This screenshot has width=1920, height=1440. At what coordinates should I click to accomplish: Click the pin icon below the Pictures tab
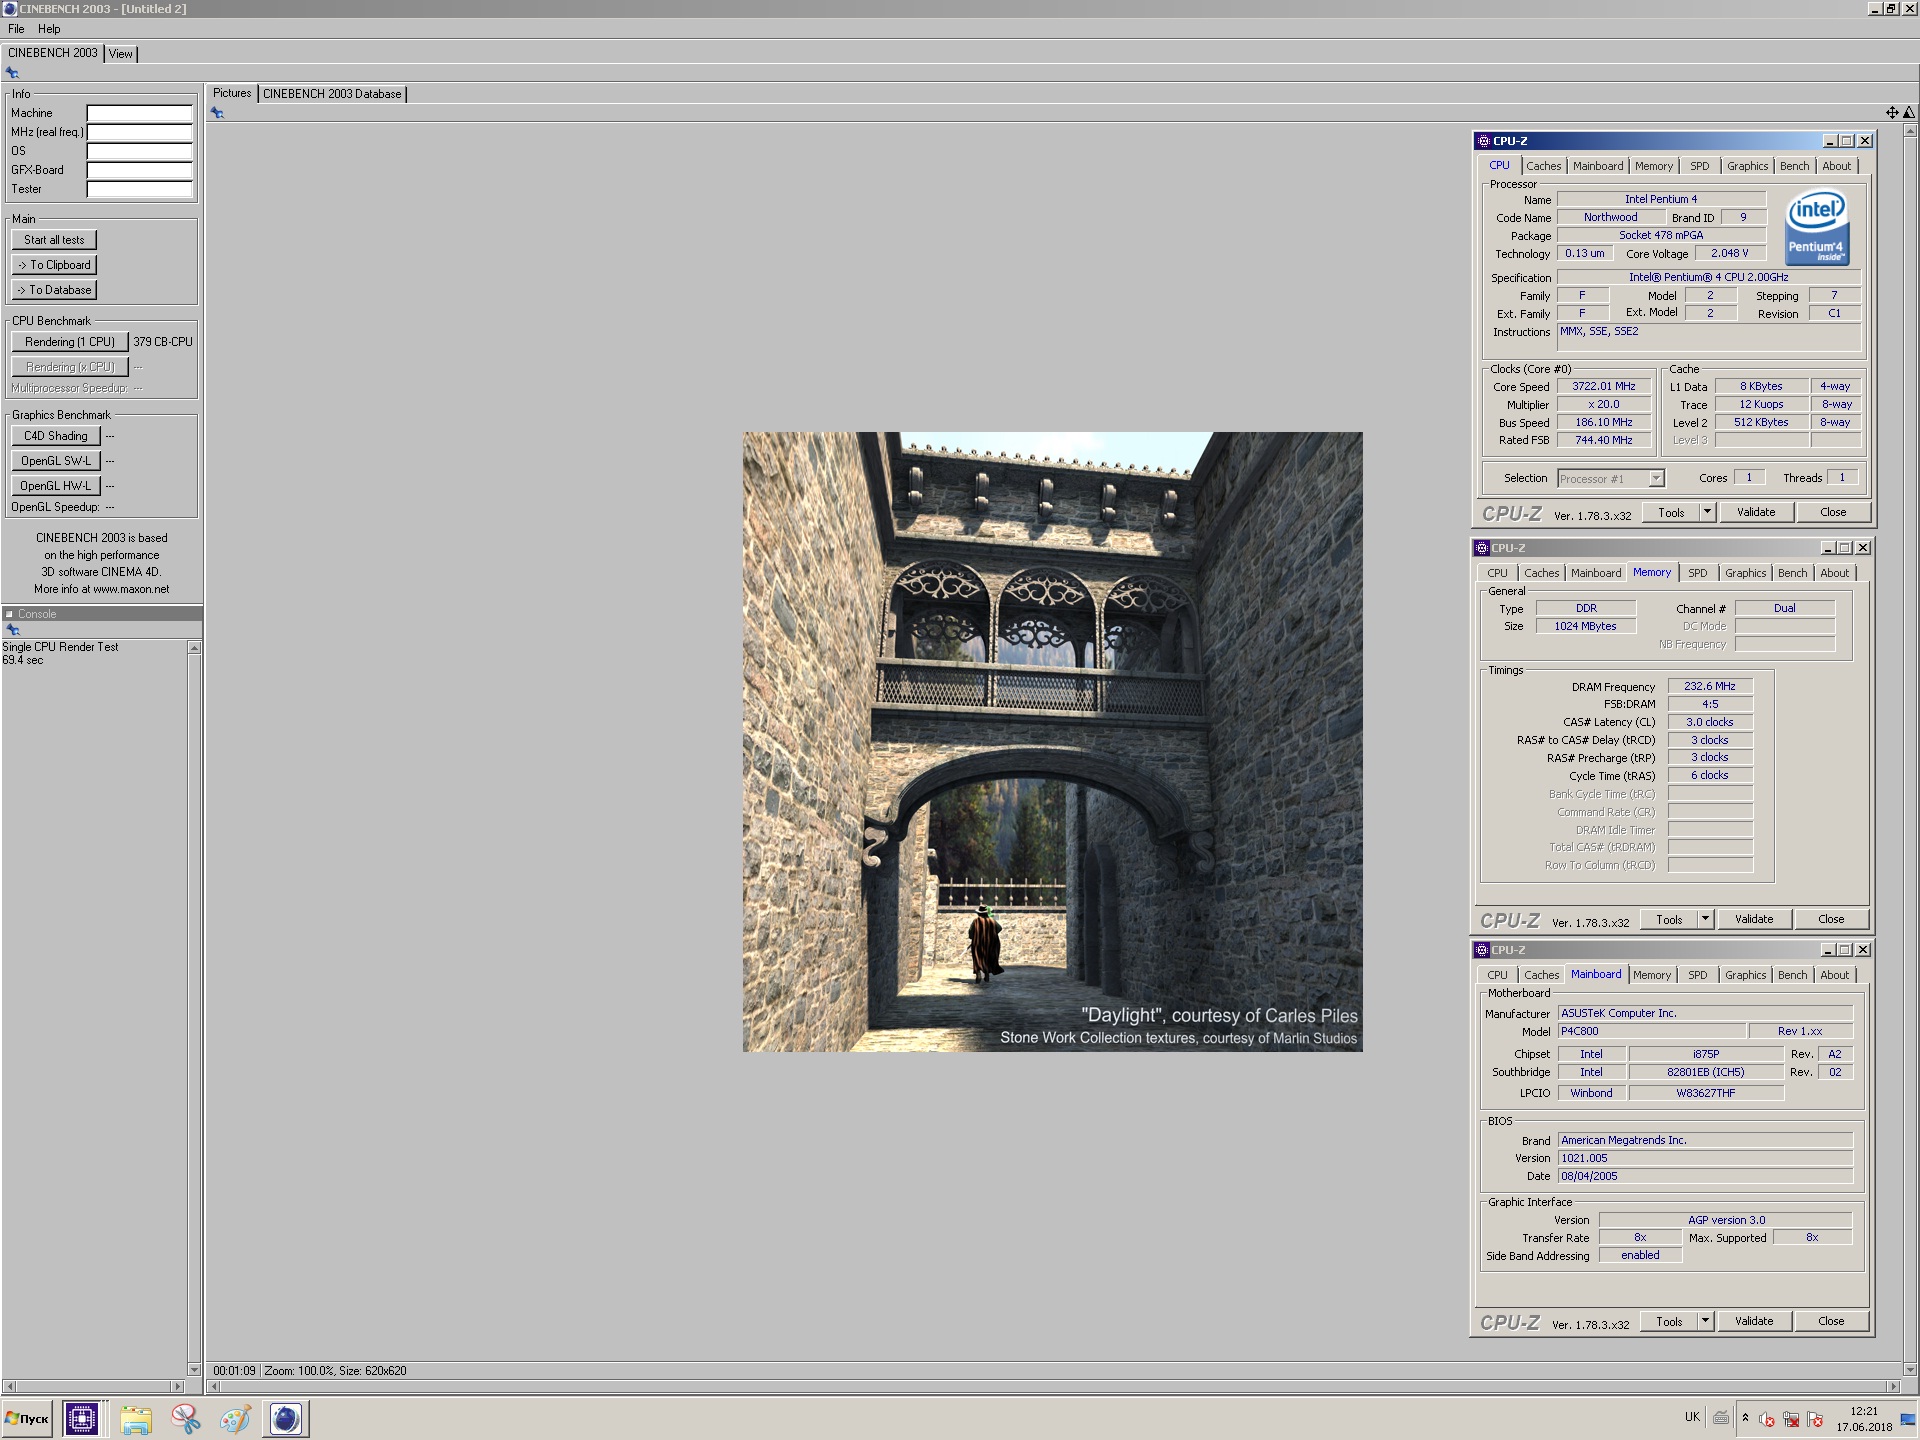[217, 113]
